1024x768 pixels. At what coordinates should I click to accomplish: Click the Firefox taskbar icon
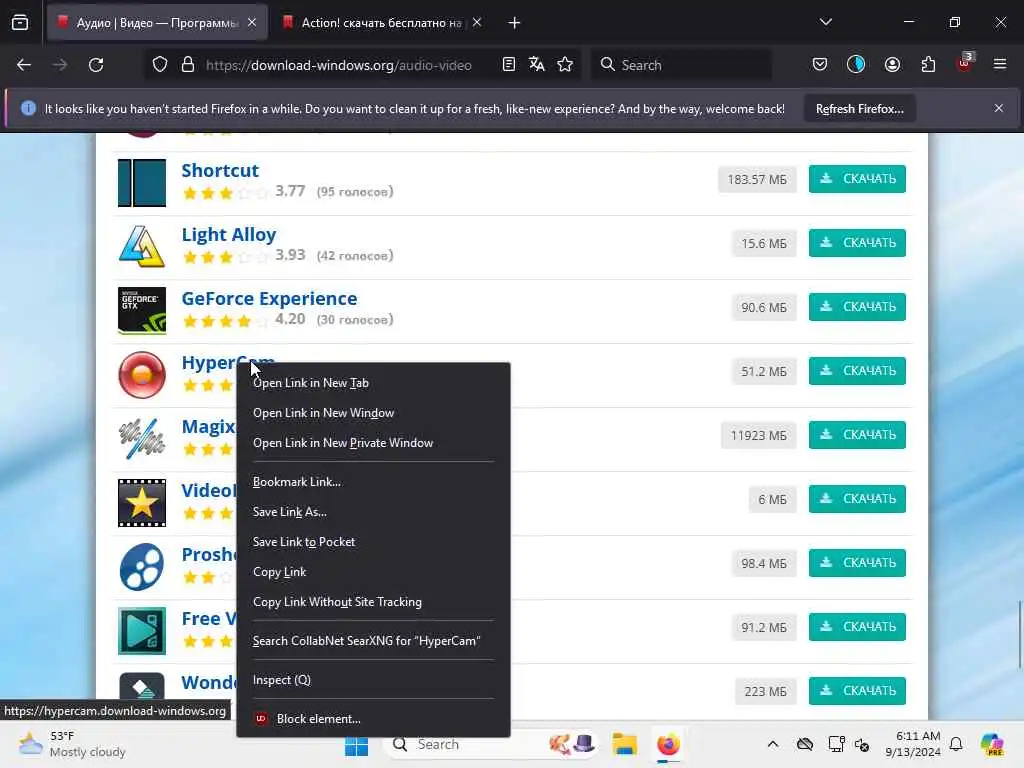[x=668, y=744]
